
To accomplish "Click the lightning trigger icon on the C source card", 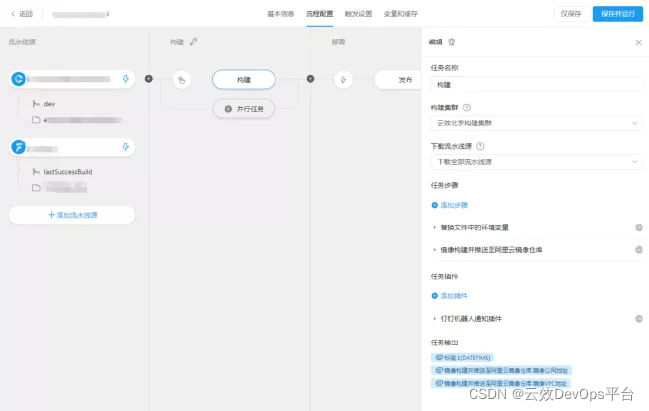I will tap(126, 79).
